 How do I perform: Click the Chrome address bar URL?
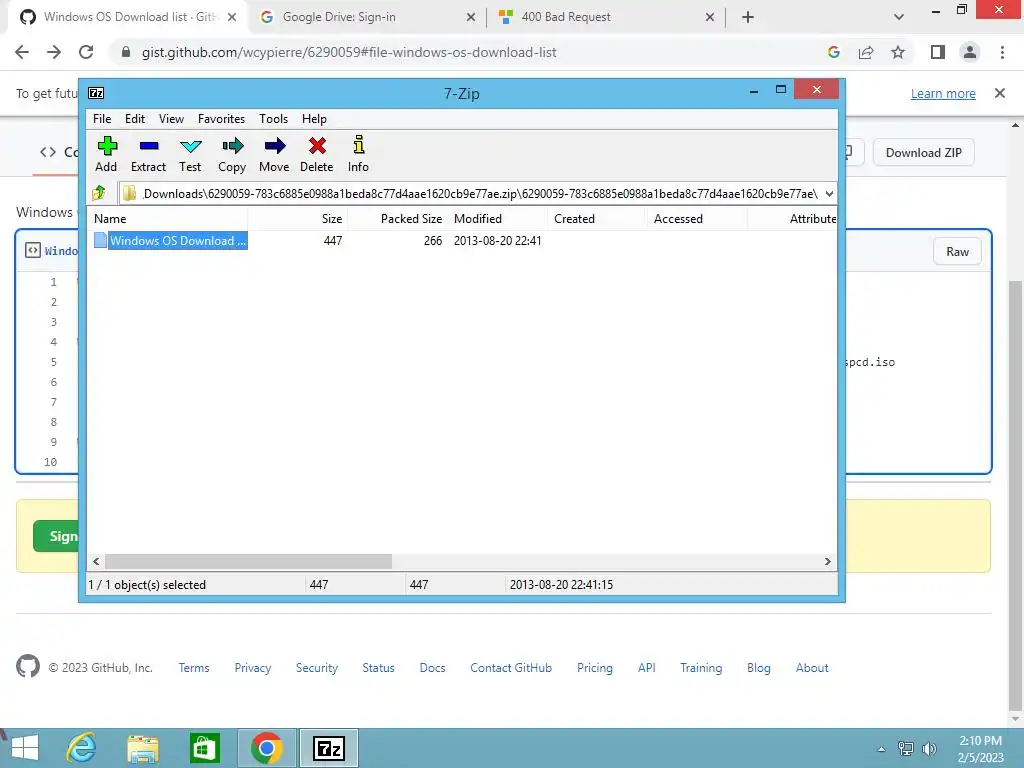tap(349, 52)
